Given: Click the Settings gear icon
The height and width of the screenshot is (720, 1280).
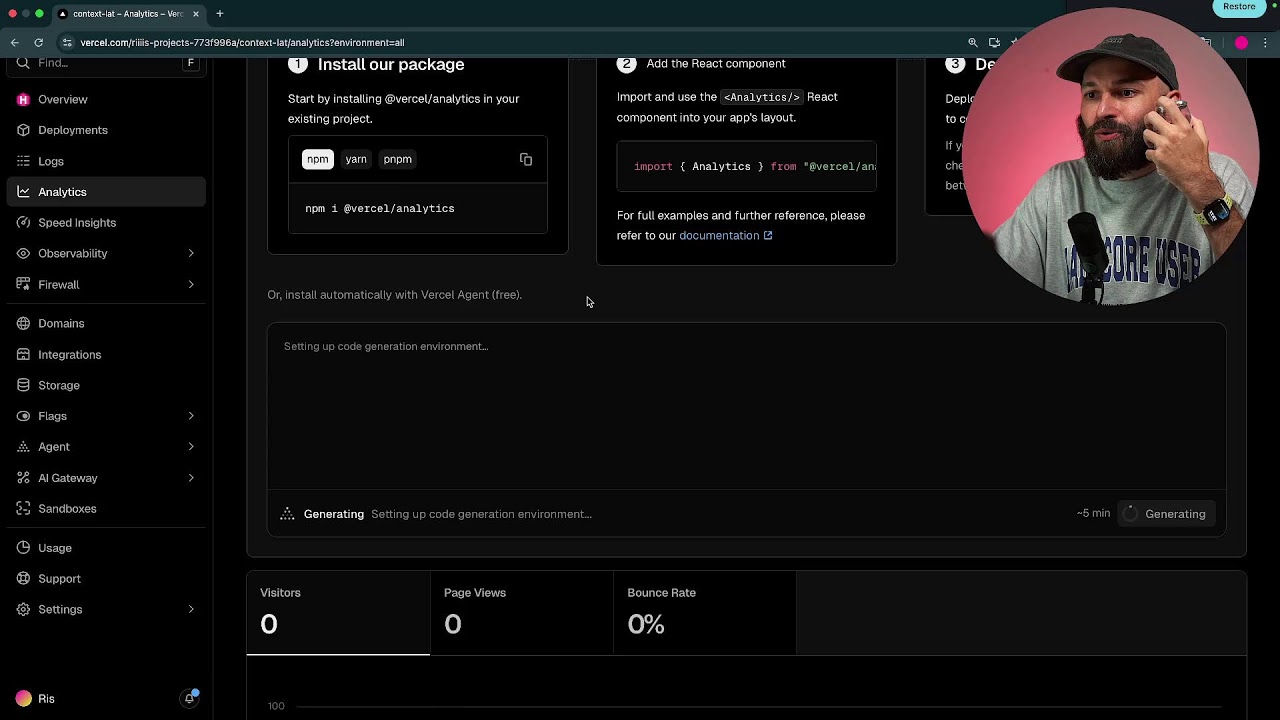Looking at the screenshot, I should pos(23,610).
